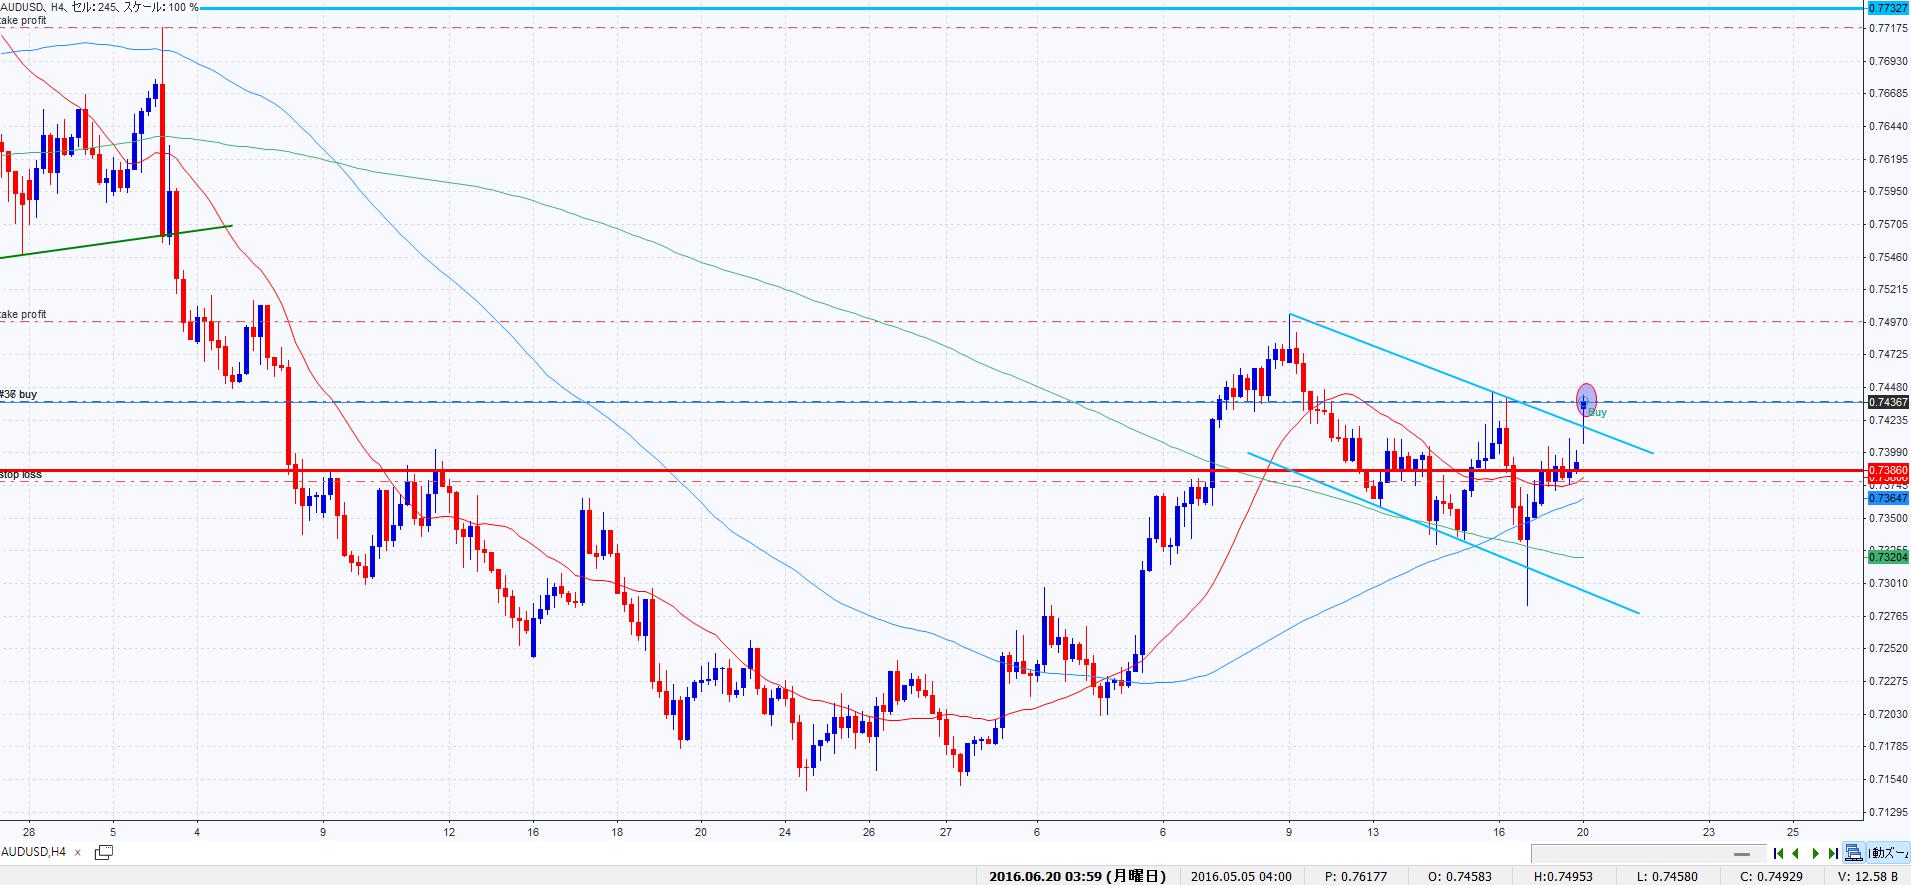Jump to the latest bar with the last-bar arrow
The height and width of the screenshot is (885, 1911).
[1833, 853]
